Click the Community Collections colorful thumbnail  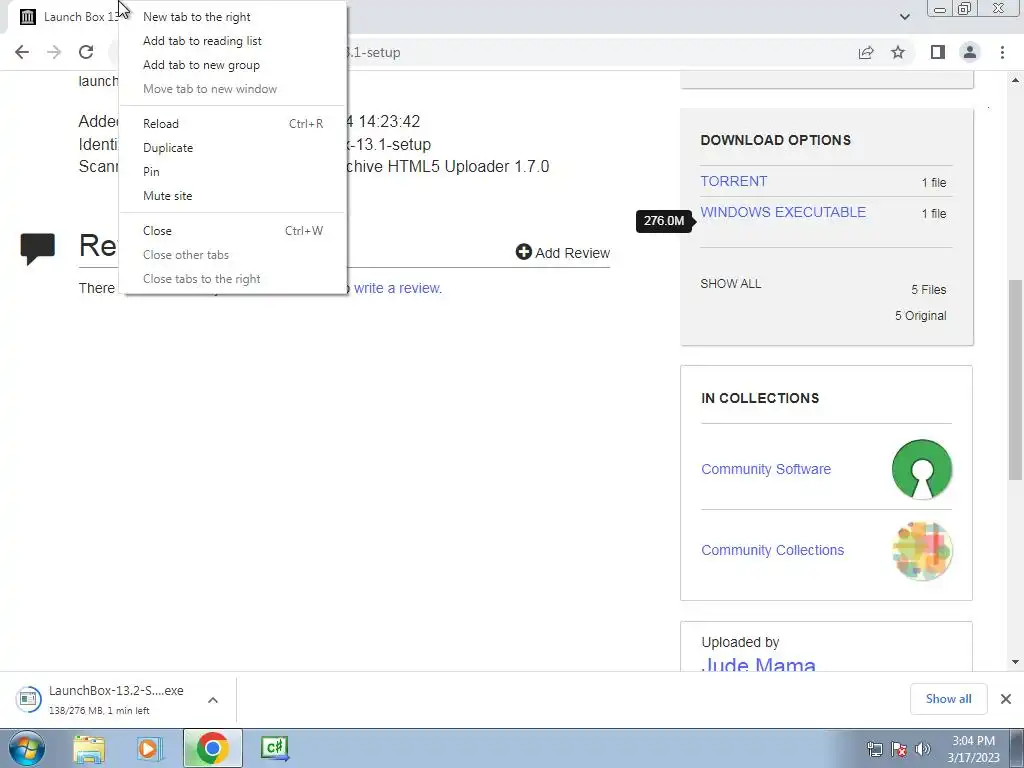pos(921,551)
